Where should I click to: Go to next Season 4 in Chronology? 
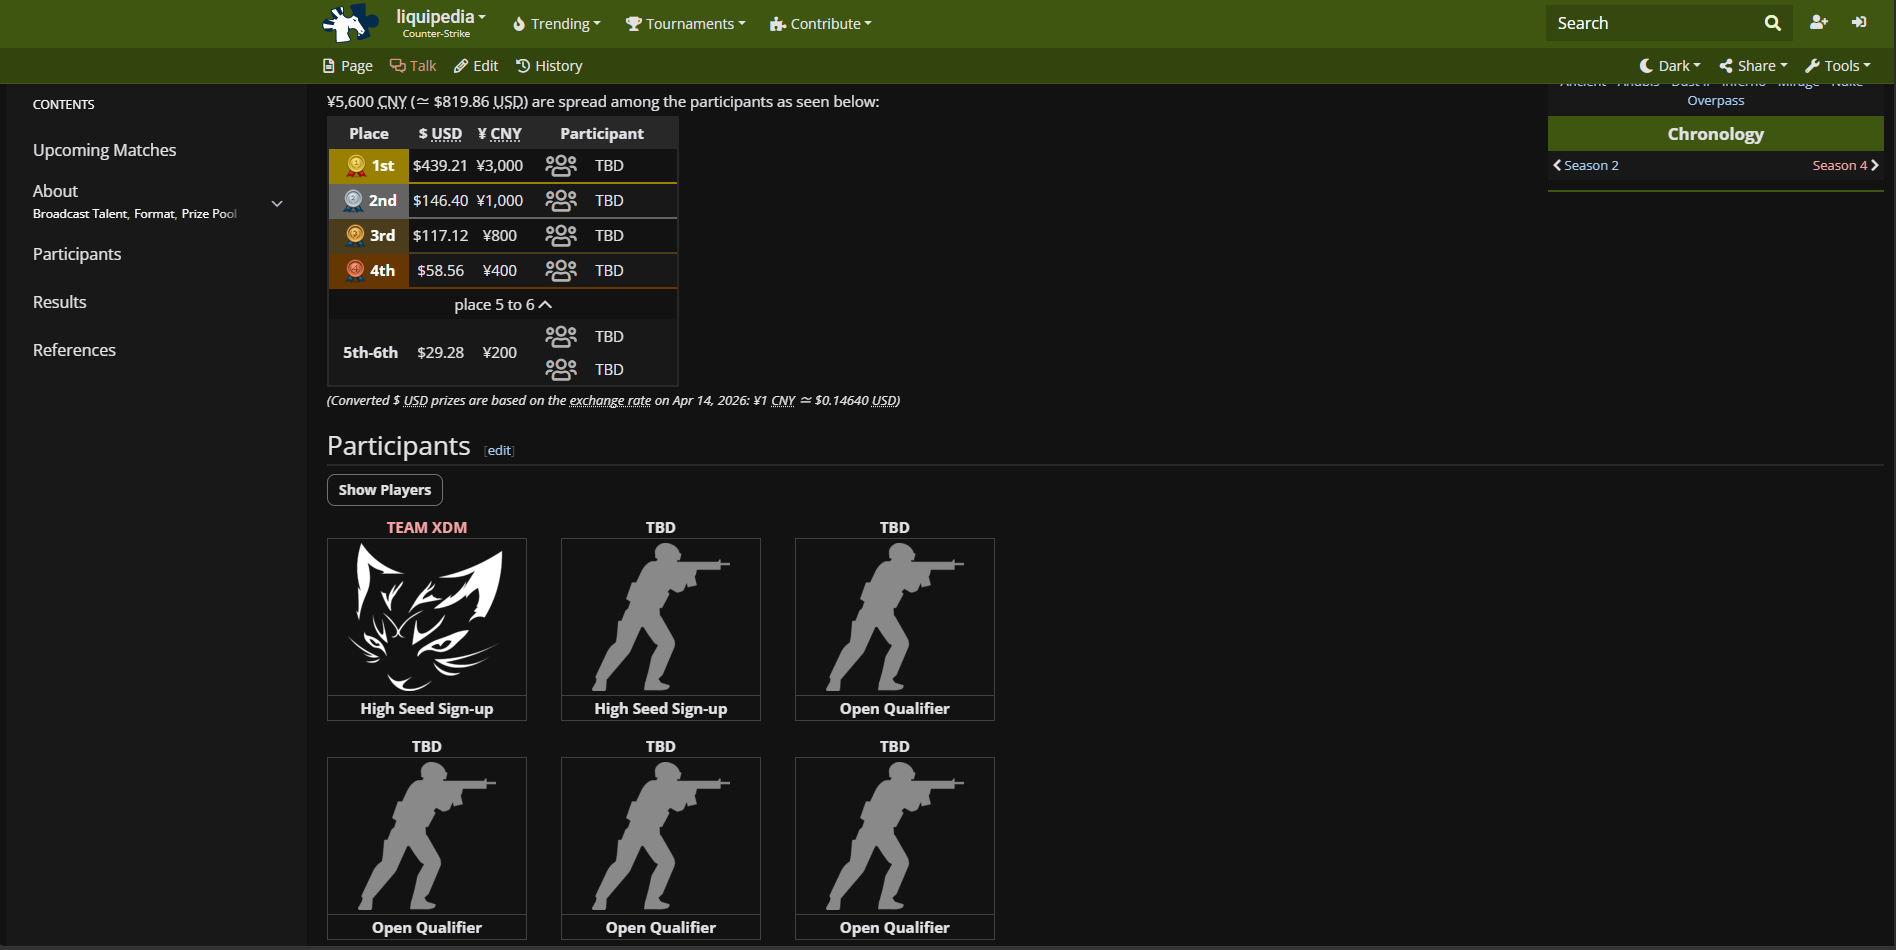[x=1846, y=166]
